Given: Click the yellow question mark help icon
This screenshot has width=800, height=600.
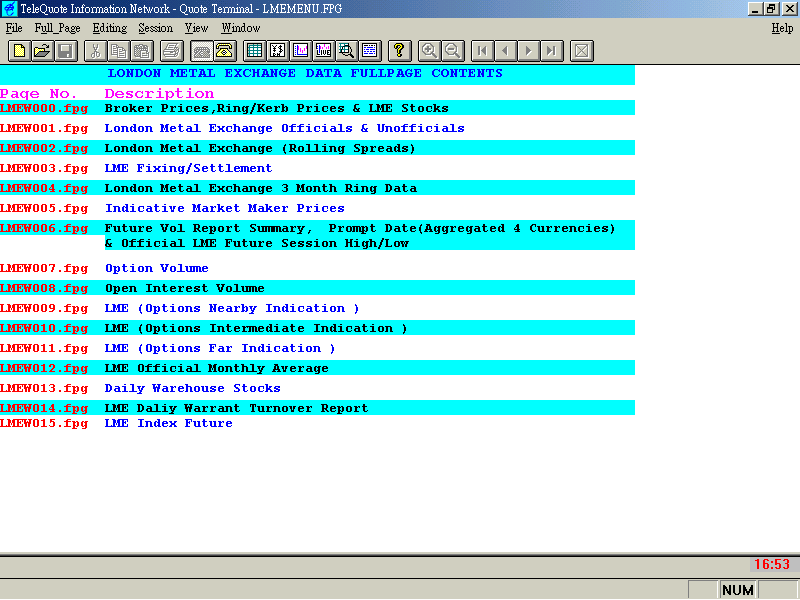Looking at the screenshot, I should pyautogui.click(x=399, y=51).
